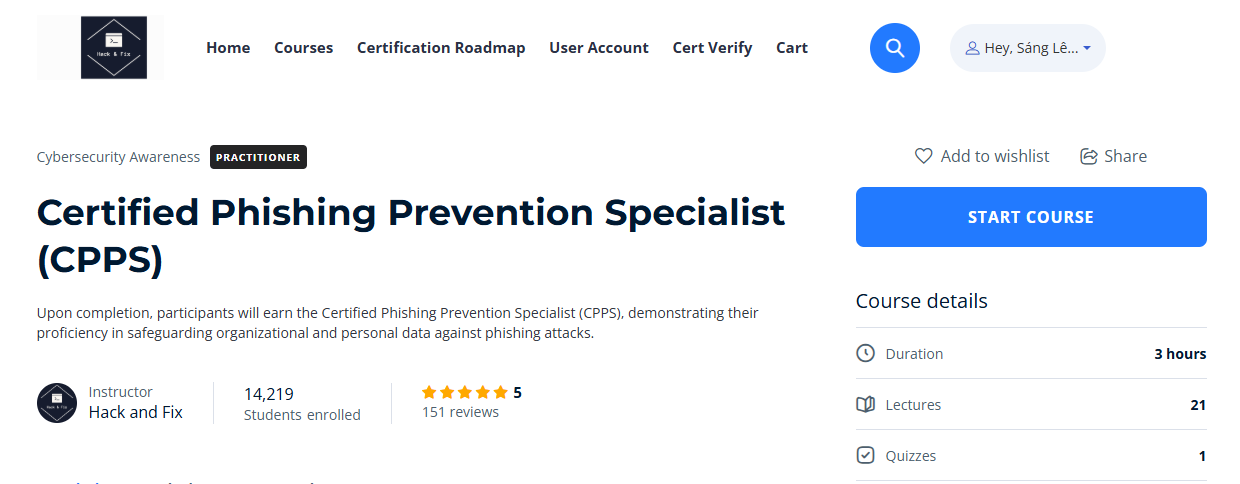Image resolution: width=1240 pixels, height=484 pixels.
Task: Go to the Courses menu item
Action: point(303,48)
